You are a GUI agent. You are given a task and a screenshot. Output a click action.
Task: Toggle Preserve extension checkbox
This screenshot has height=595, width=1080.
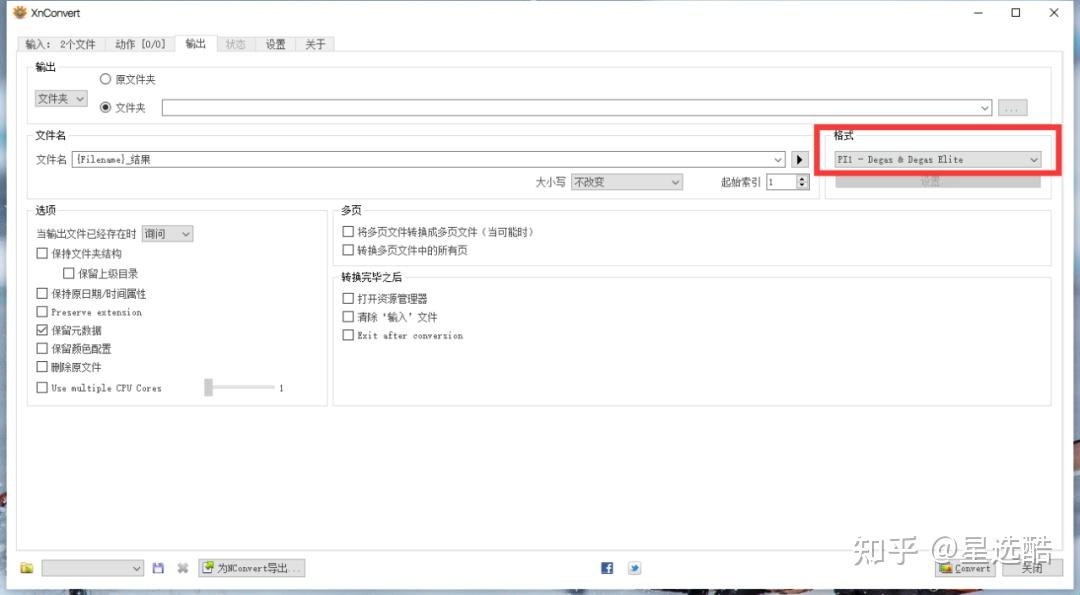[42, 312]
